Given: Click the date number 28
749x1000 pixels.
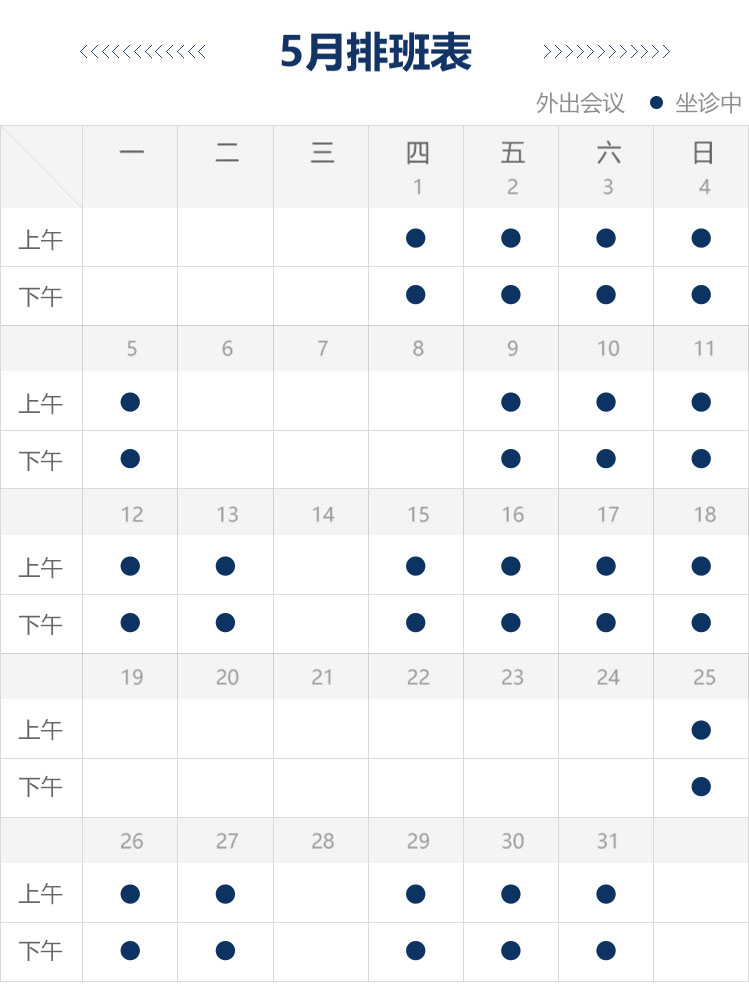Looking at the screenshot, I should (322, 841).
